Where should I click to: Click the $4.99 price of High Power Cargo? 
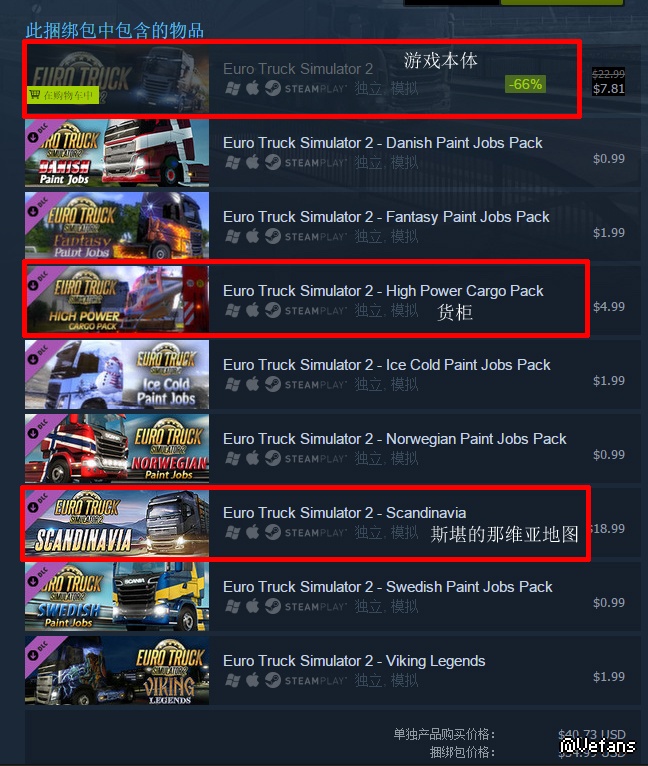click(609, 306)
